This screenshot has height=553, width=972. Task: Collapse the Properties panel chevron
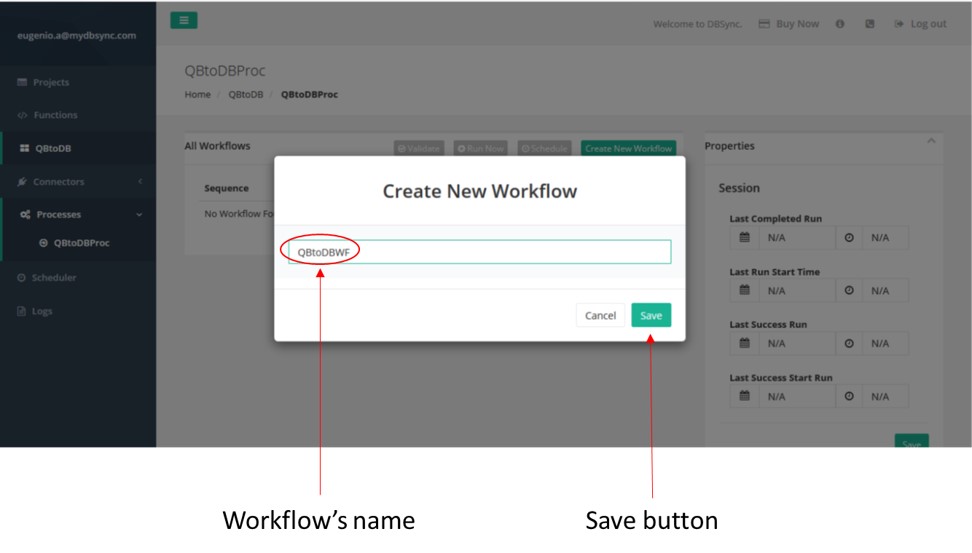pyautogui.click(x=931, y=142)
